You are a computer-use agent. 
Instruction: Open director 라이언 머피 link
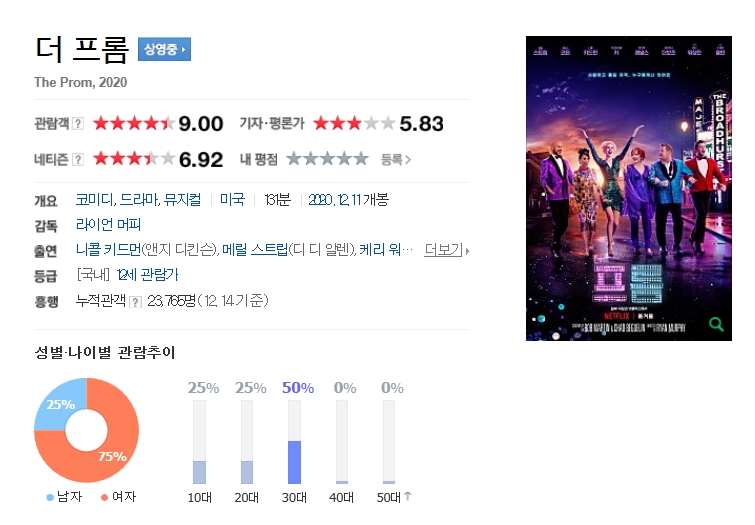108,224
